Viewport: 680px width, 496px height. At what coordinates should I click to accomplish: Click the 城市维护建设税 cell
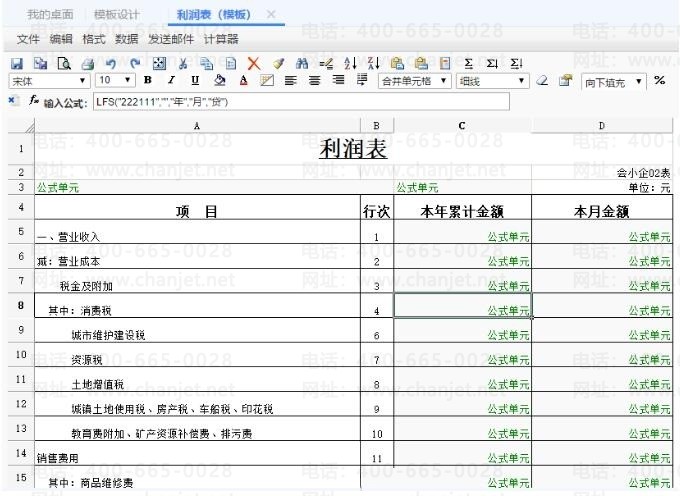point(197,330)
